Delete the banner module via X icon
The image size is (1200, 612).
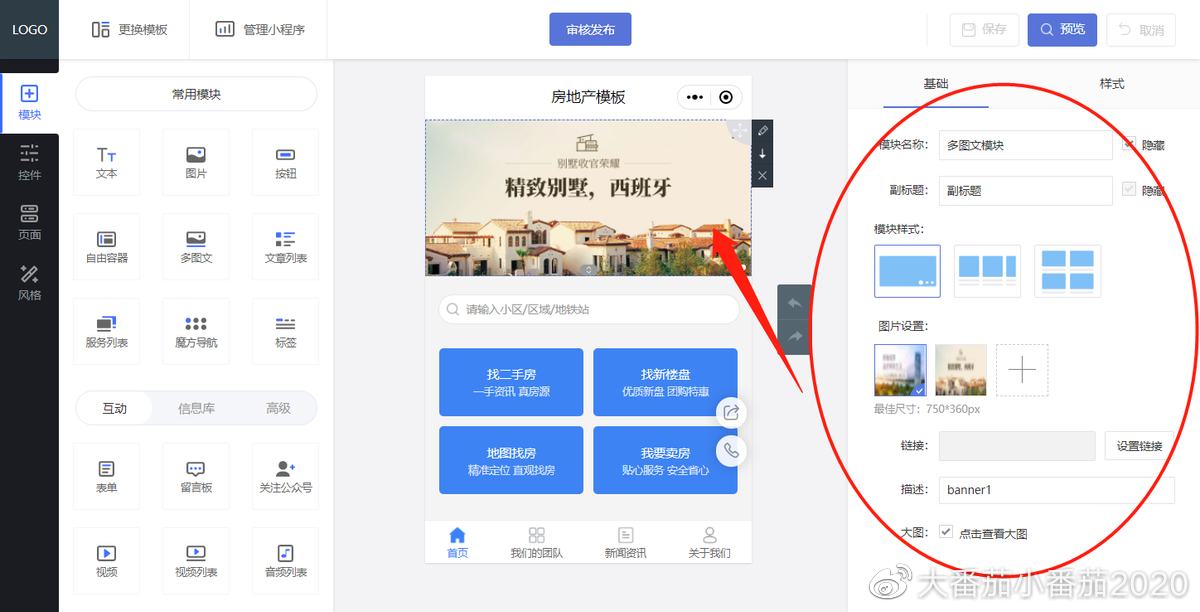(x=763, y=175)
